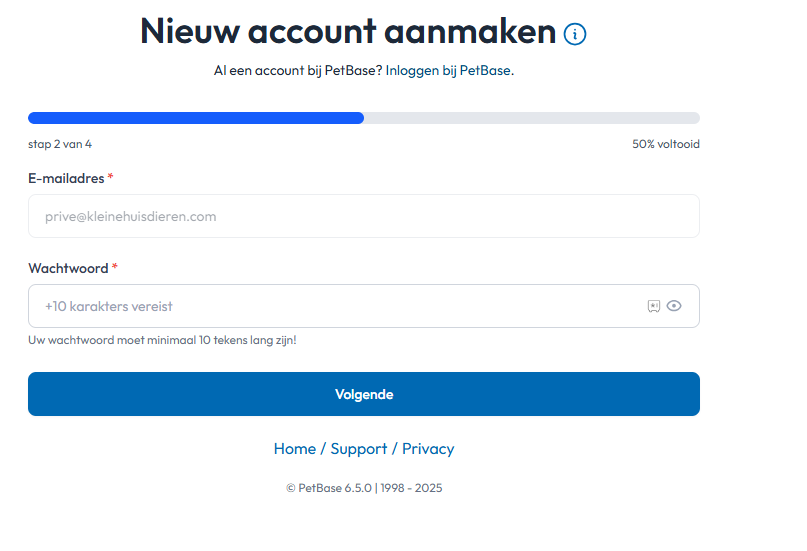Focus the E-mailadres input field
Image resolution: width=807 pixels, height=551 pixels.
363,216
